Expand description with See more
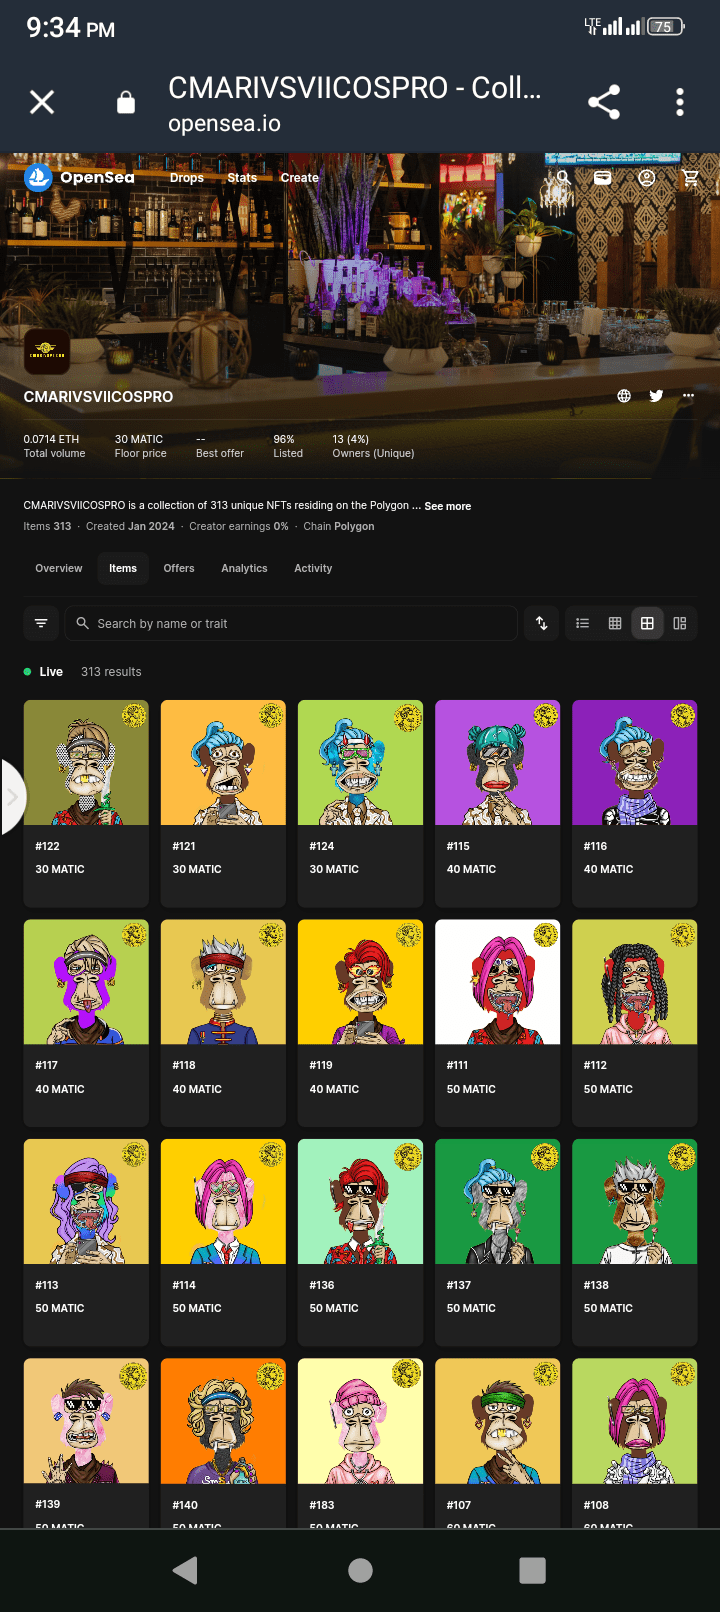The width and height of the screenshot is (720, 1612). tap(448, 506)
